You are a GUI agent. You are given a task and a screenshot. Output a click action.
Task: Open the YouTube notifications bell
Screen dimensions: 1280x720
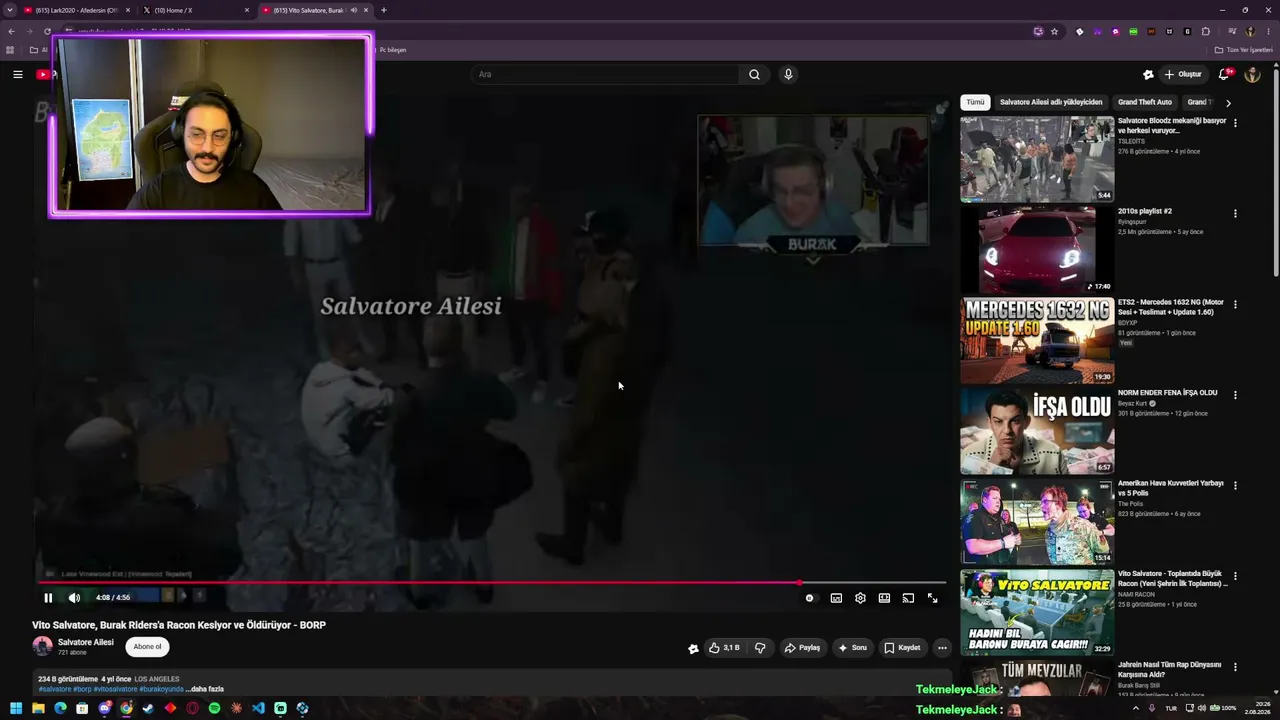[1224, 74]
